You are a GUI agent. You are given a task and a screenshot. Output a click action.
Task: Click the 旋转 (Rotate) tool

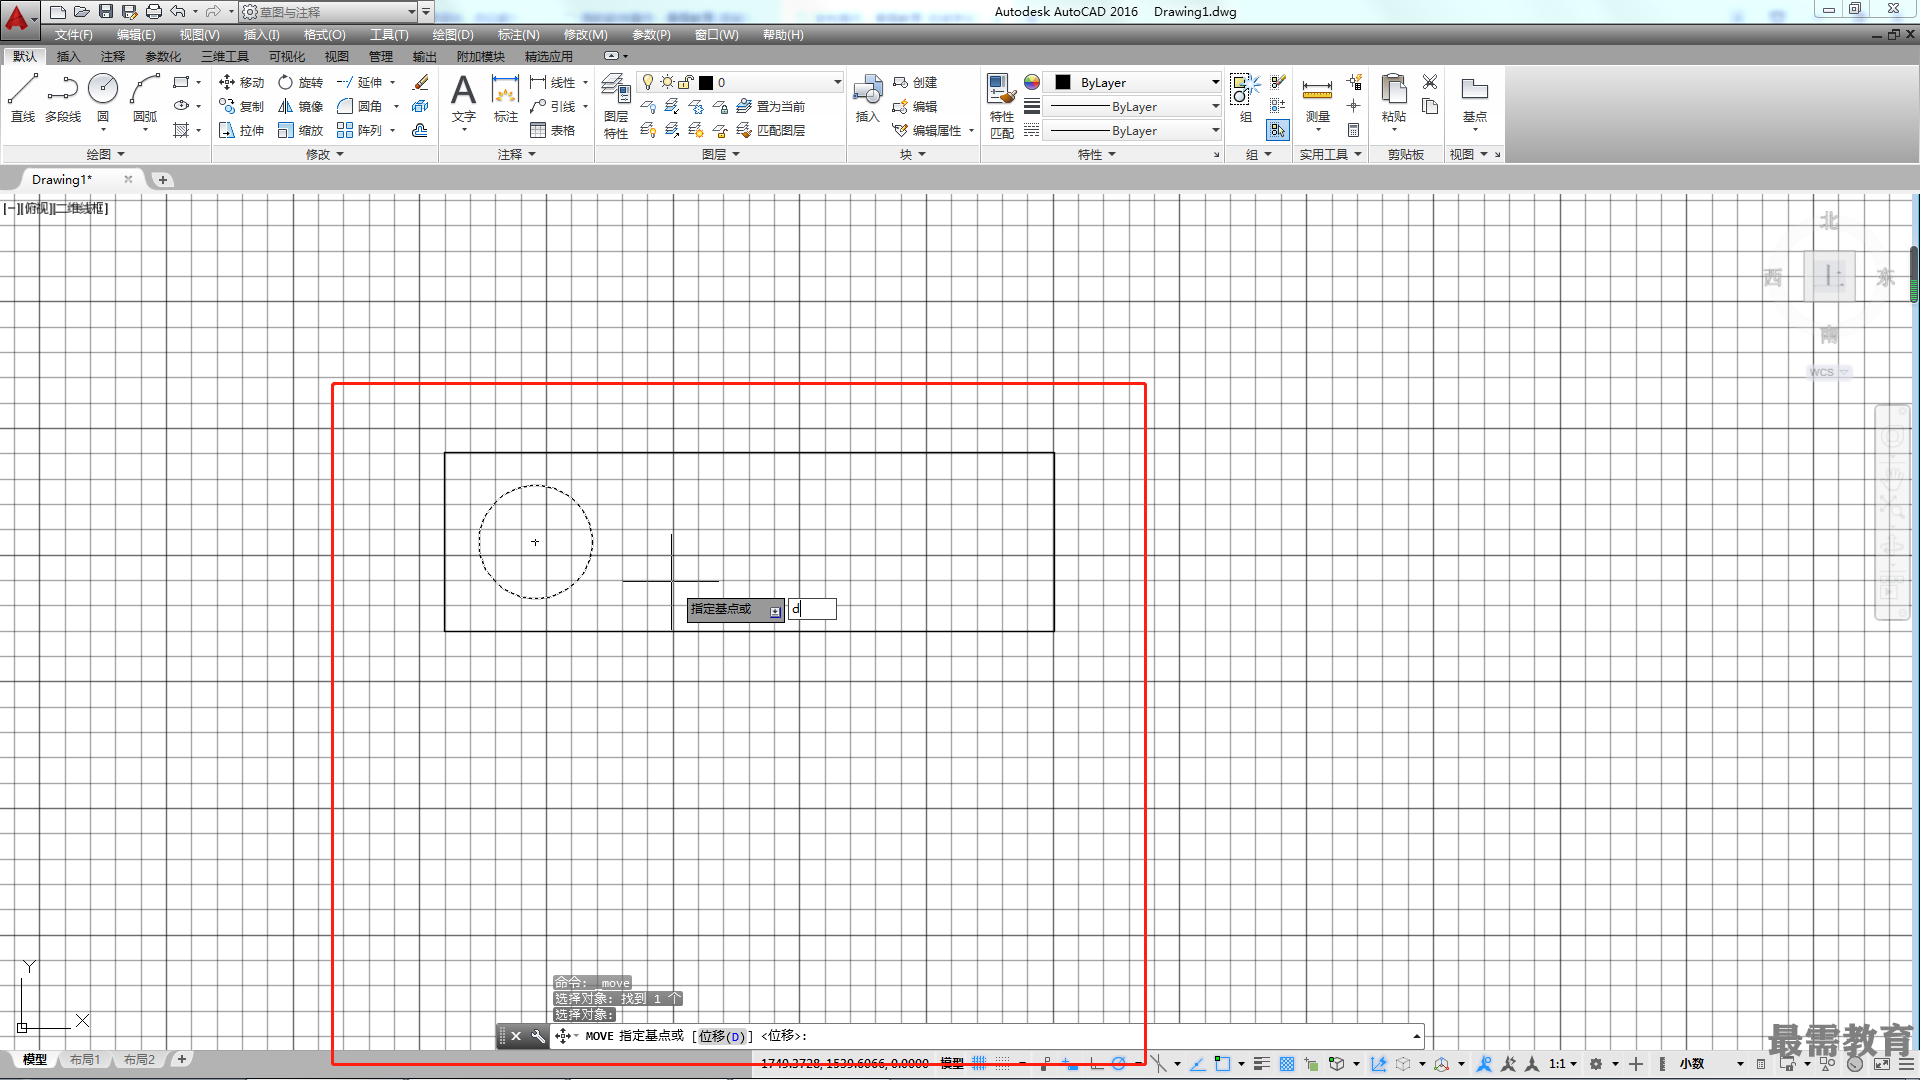[x=300, y=82]
